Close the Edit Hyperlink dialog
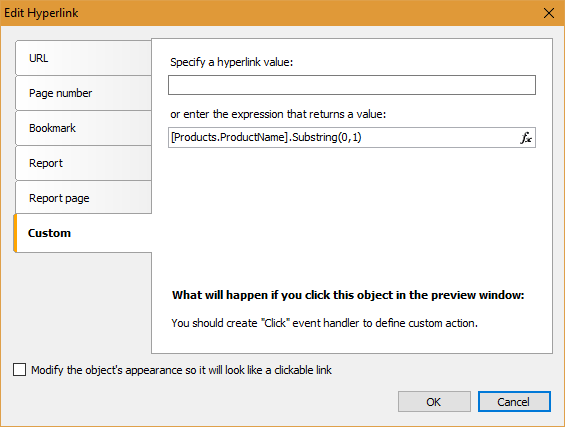Image resolution: width=565 pixels, height=427 pixels. point(549,13)
